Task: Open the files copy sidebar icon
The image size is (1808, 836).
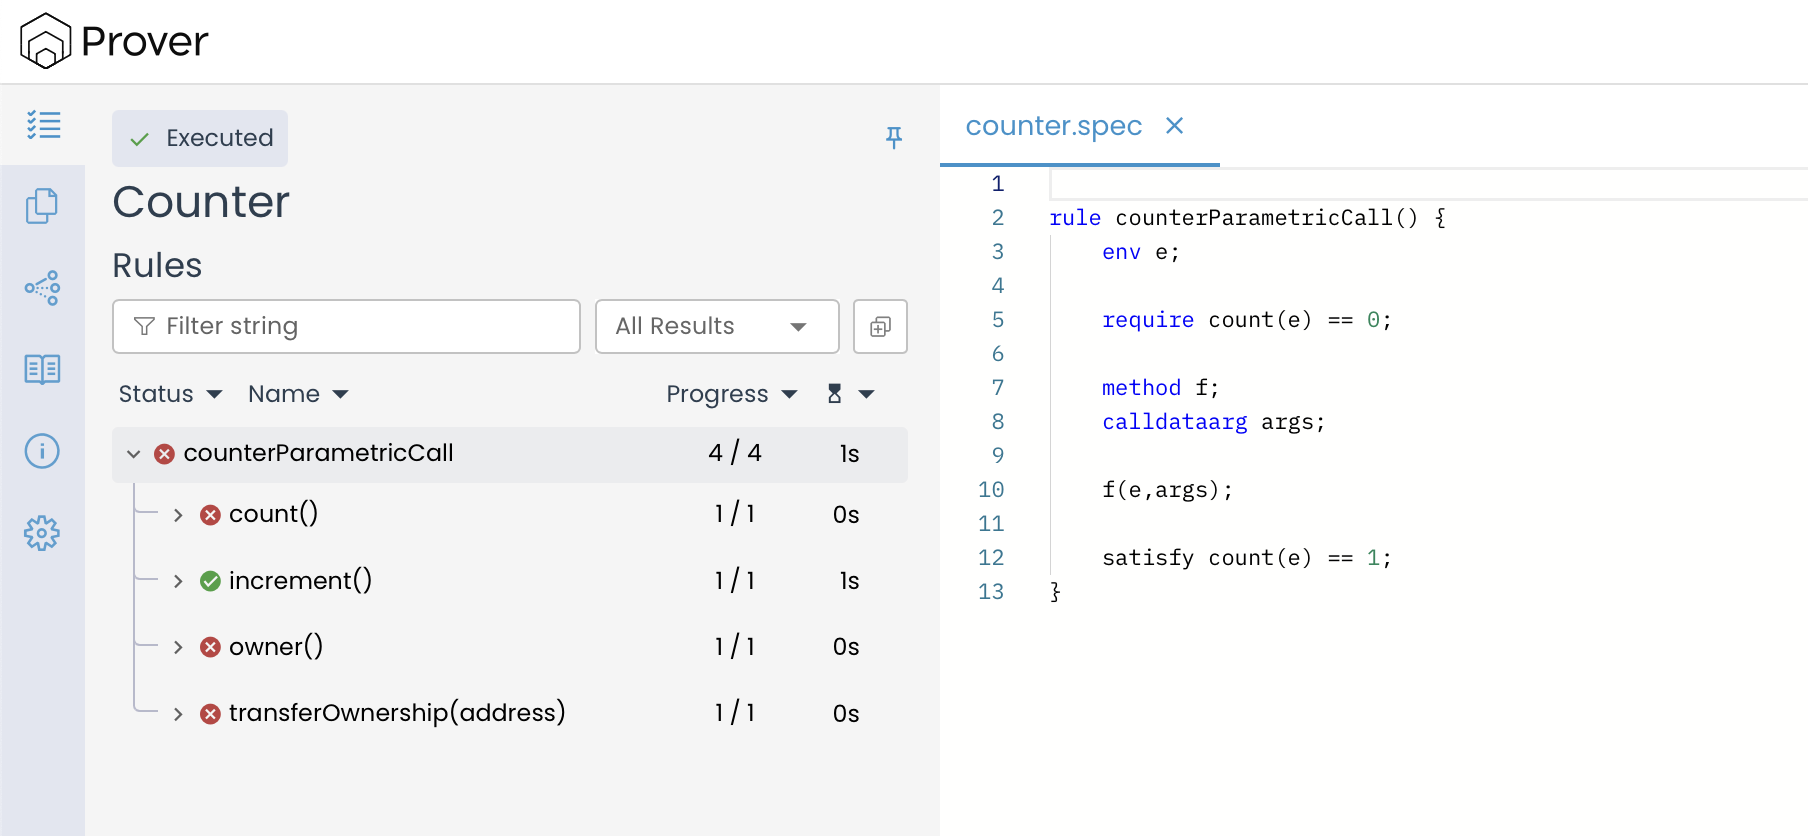Action: [x=42, y=206]
